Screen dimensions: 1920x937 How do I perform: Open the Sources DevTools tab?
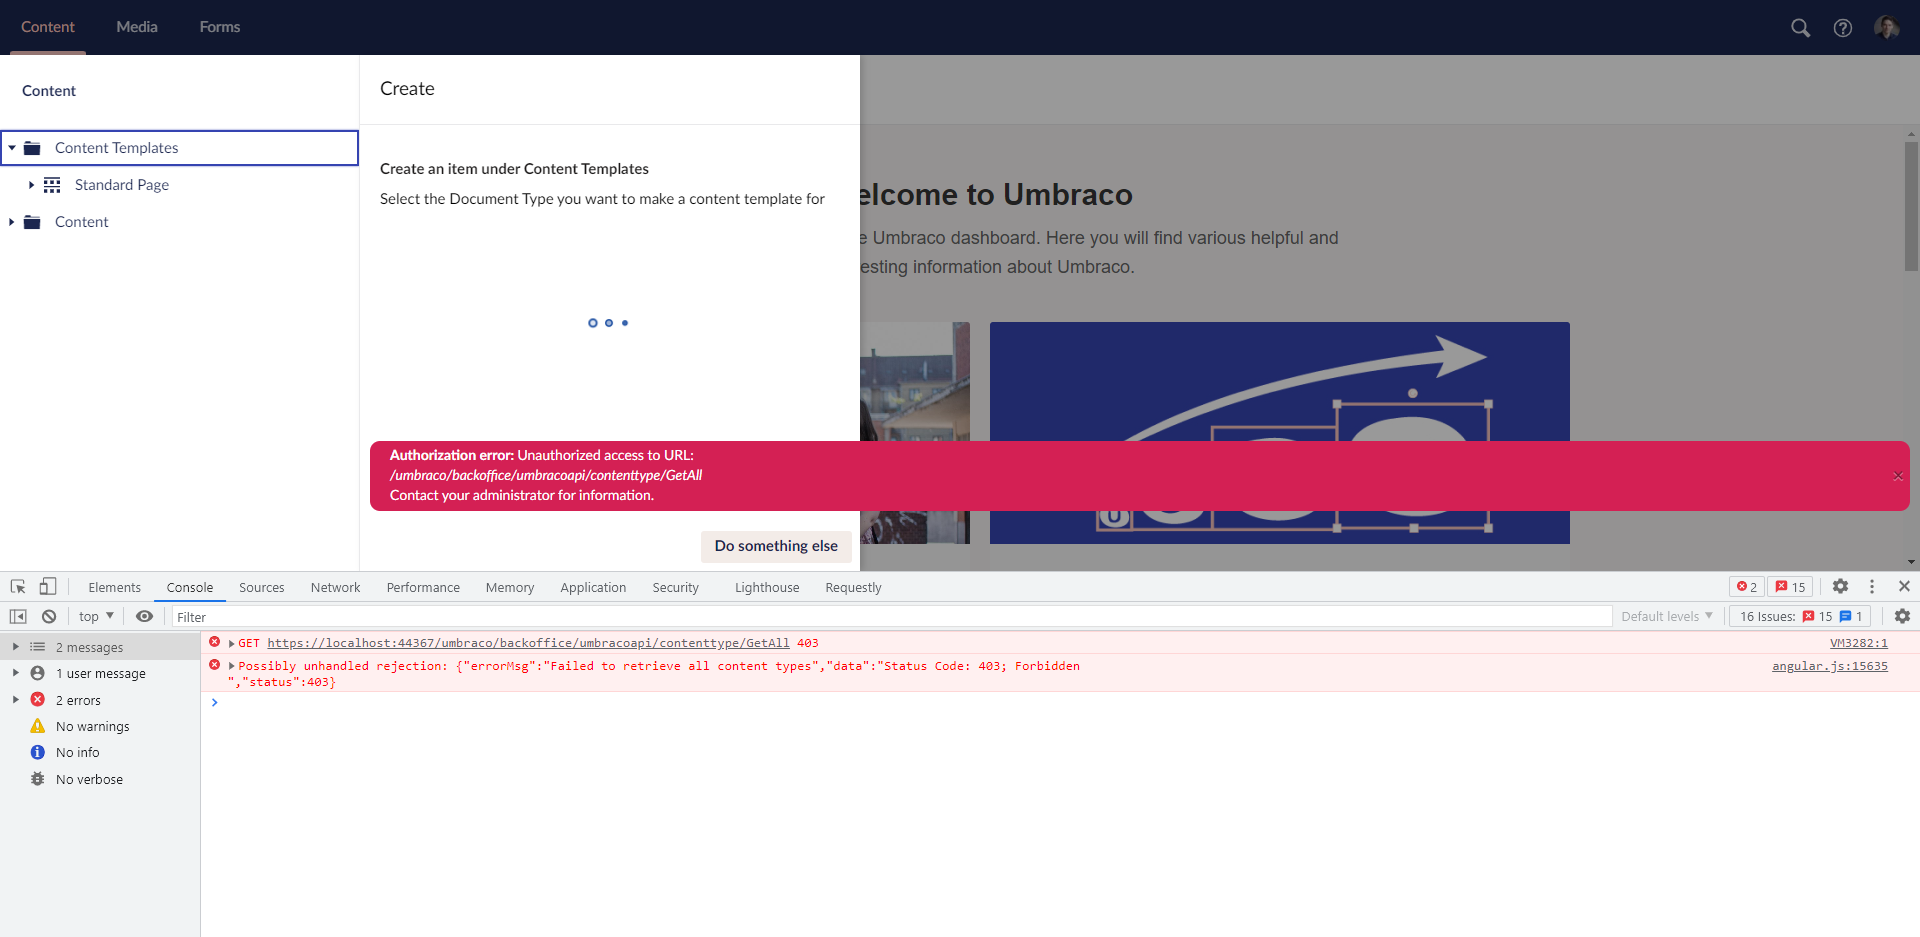pos(262,587)
